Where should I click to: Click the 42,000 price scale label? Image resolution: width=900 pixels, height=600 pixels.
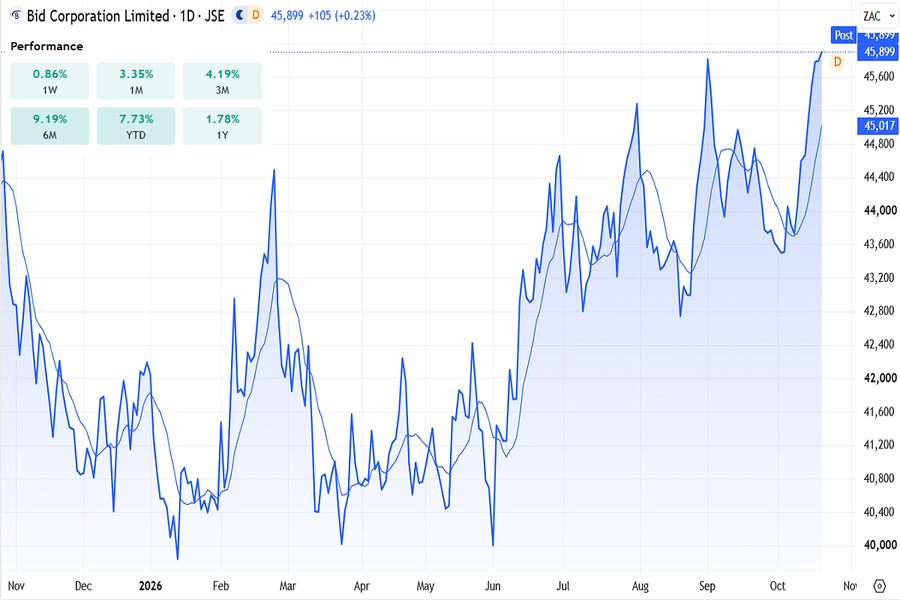[x=880, y=378]
